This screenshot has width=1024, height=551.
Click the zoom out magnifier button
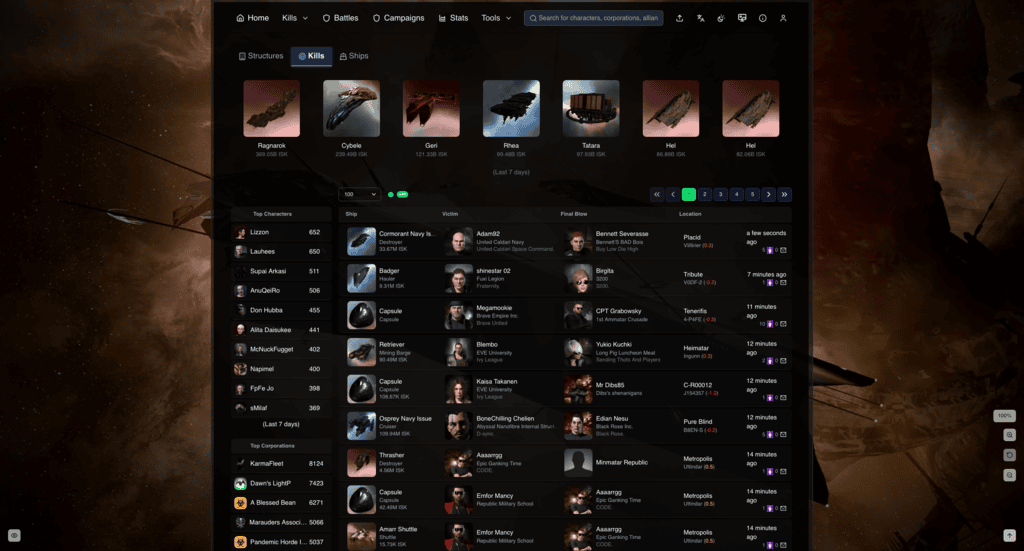(1009, 475)
